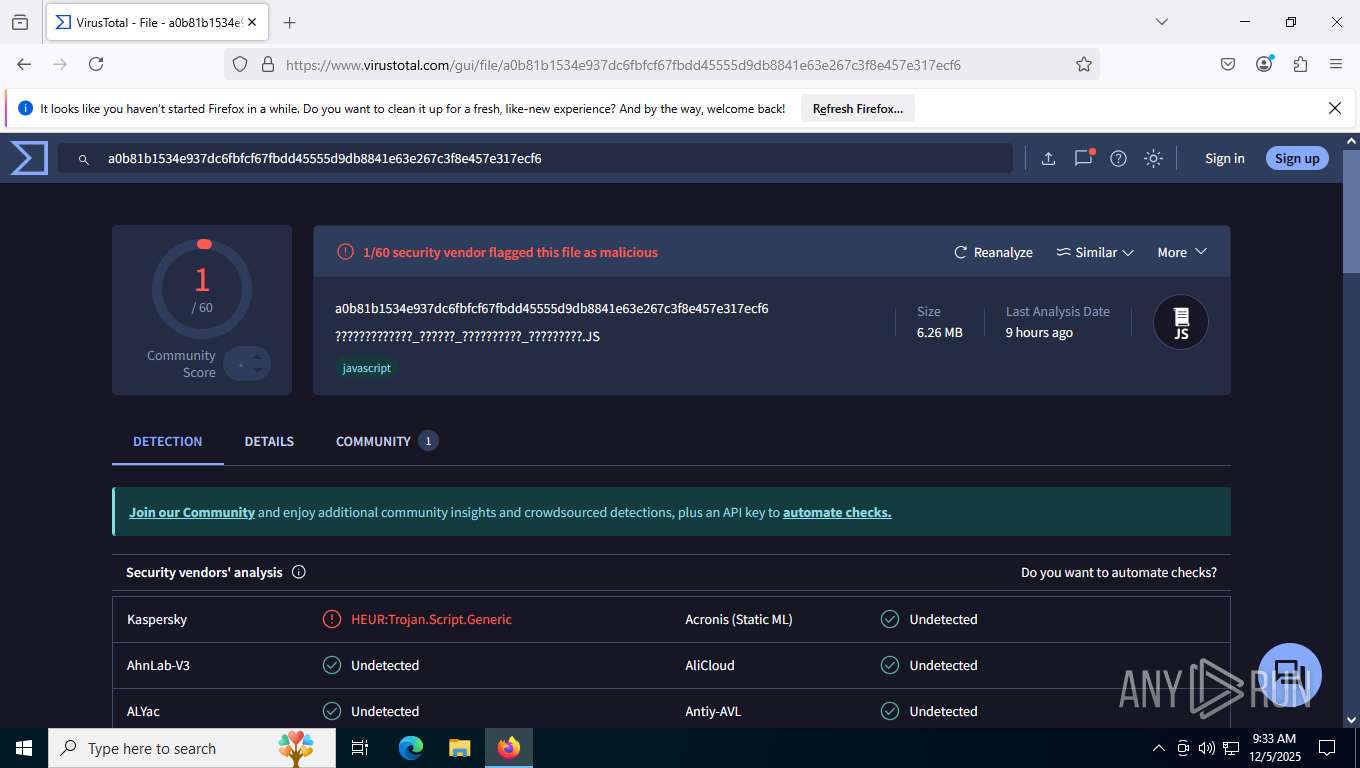Click the detection score circular gauge

pyautogui.click(x=202, y=289)
